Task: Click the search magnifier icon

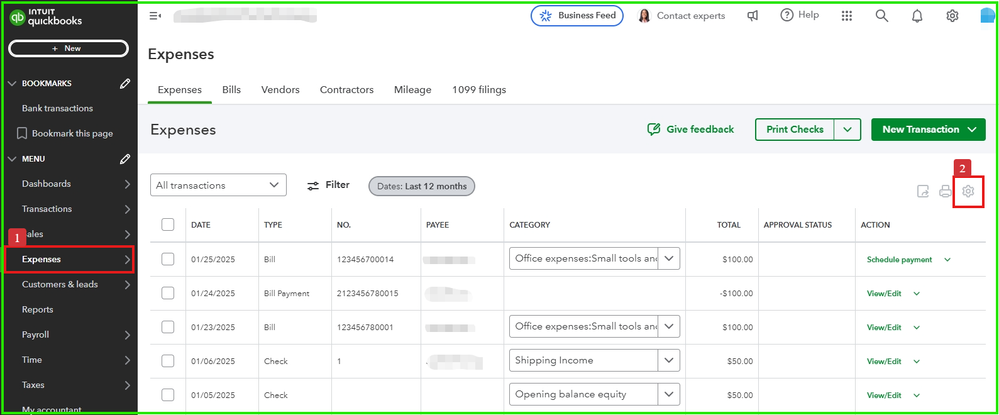Action: point(882,16)
